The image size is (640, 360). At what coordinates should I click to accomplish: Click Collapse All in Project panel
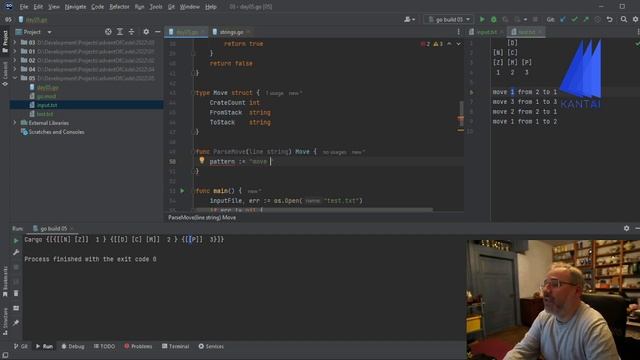point(131,32)
